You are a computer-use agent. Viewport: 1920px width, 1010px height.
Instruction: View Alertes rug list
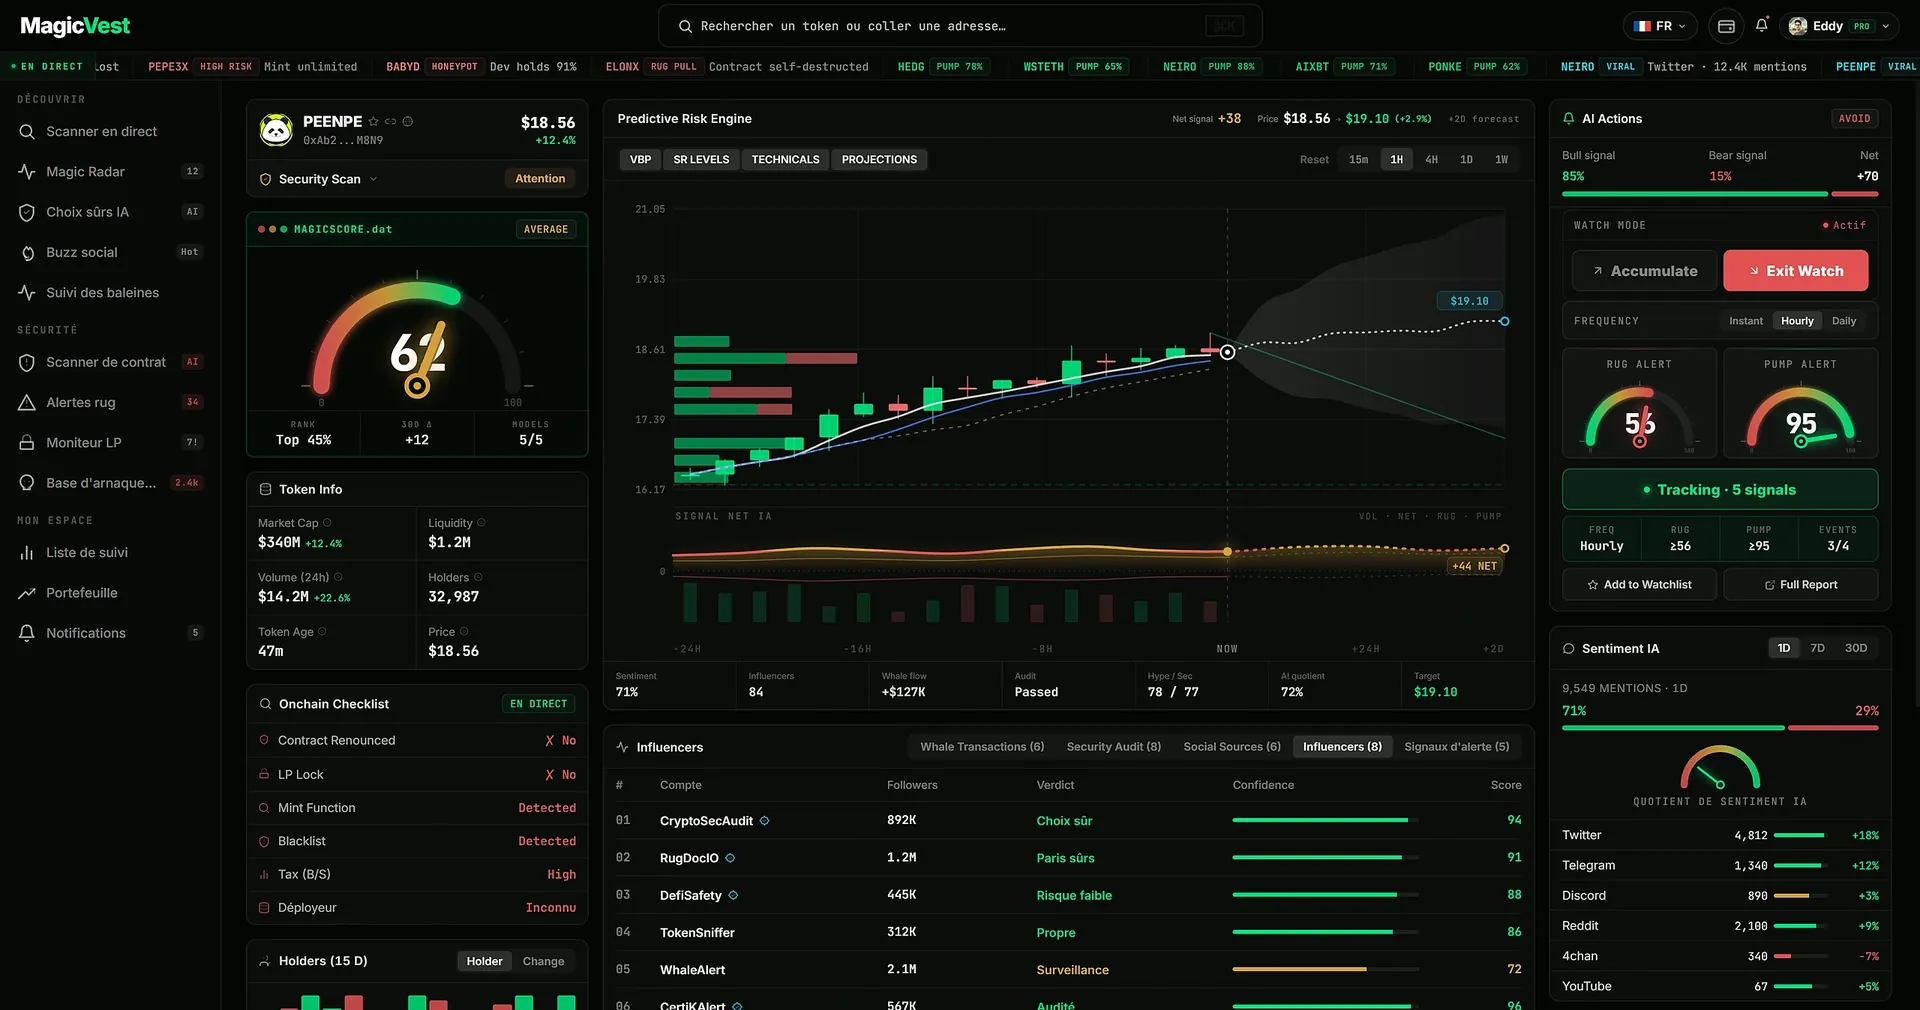pos(110,402)
